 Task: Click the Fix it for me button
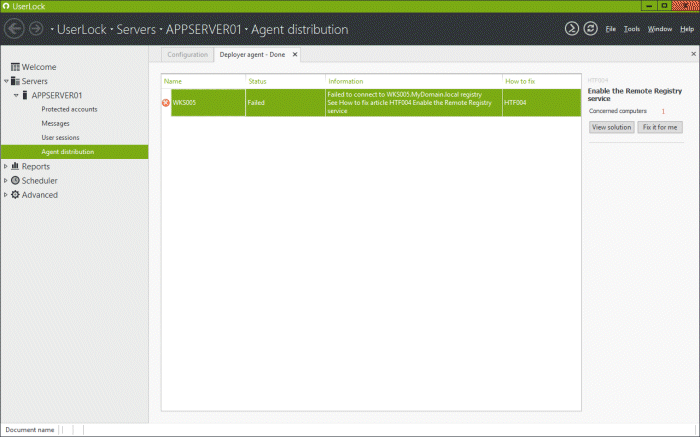coord(659,127)
